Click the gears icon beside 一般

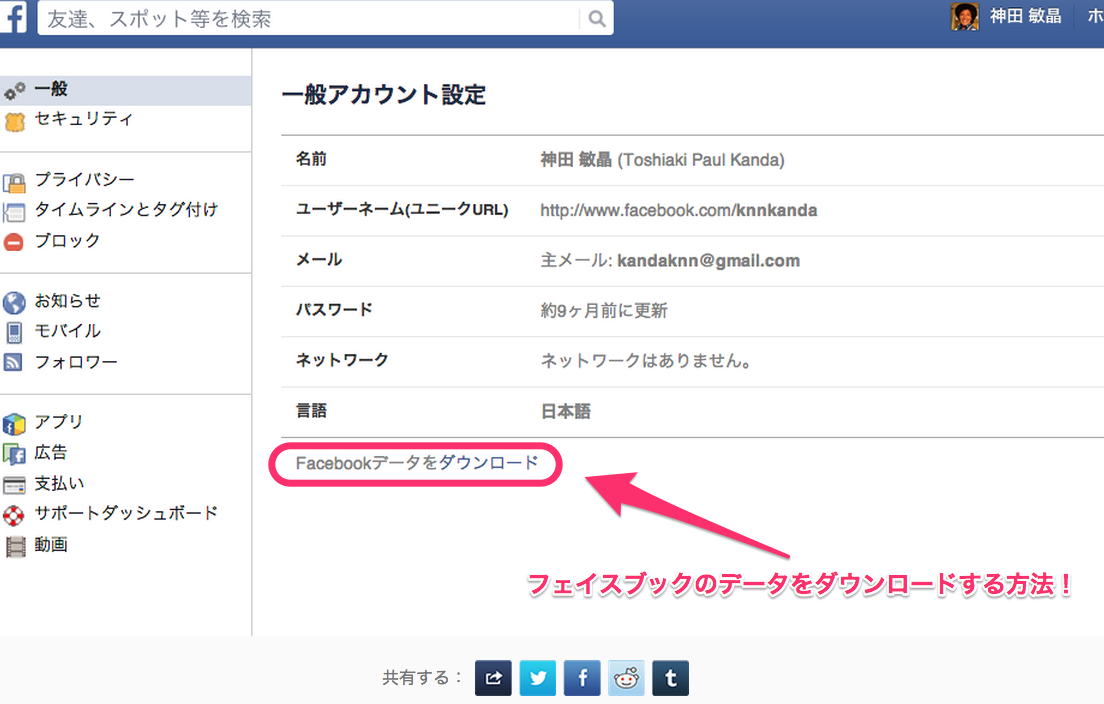click(14, 91)
